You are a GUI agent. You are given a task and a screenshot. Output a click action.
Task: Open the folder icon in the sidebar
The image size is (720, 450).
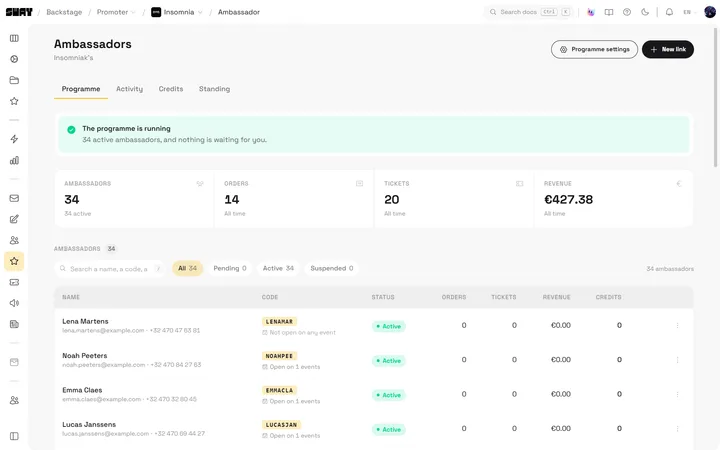[x=14, y=80]
